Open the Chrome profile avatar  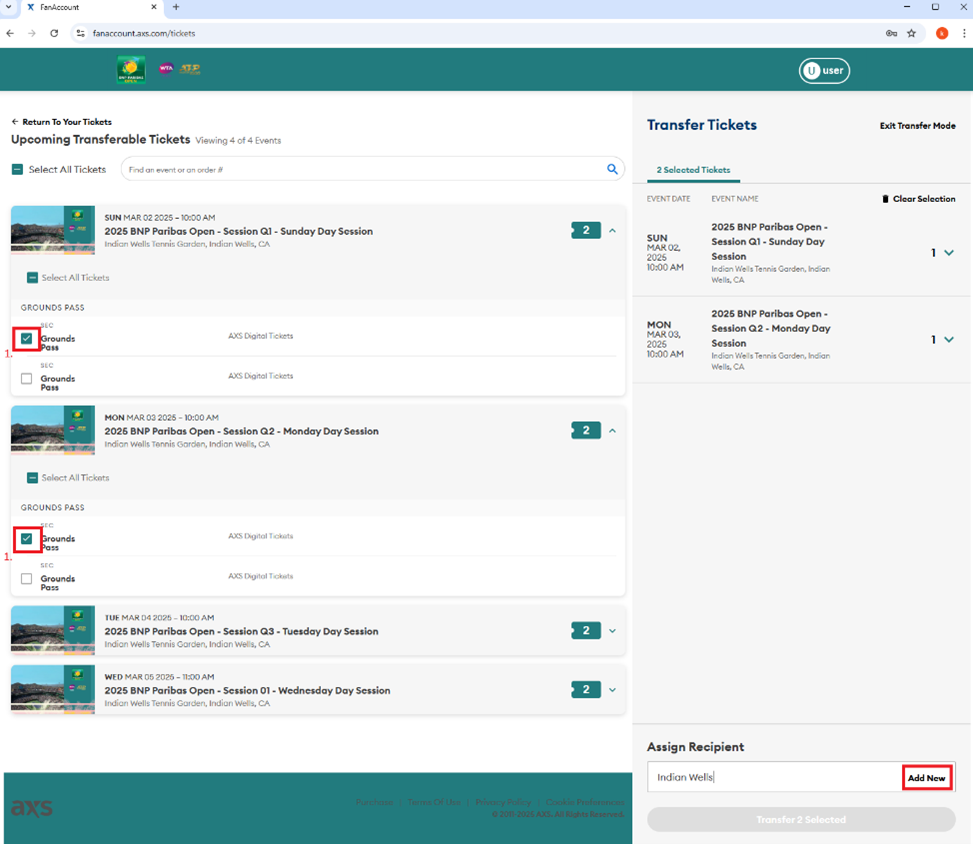(x=941, y=34)
